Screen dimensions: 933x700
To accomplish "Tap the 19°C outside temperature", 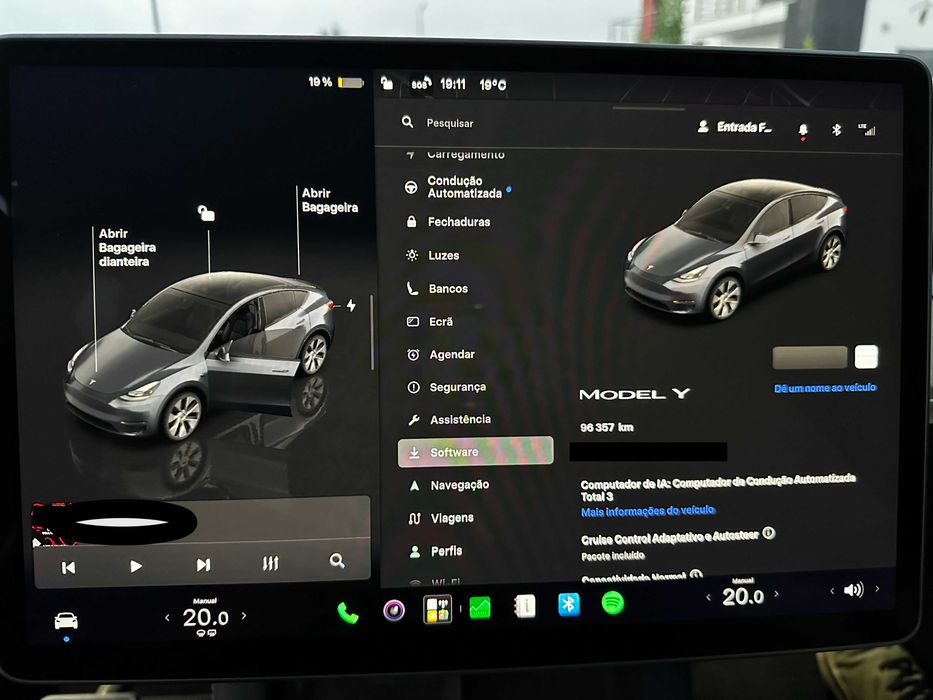I will (493, 85).
